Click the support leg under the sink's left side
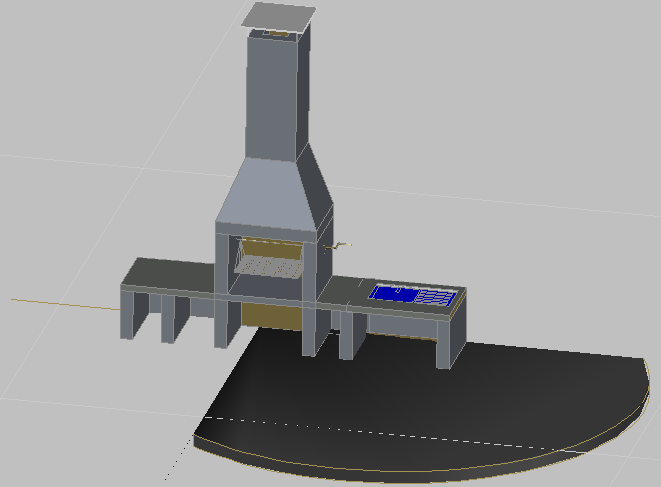Image resolution: width=661 pixels, height=487 pixels. coord(346,335)
